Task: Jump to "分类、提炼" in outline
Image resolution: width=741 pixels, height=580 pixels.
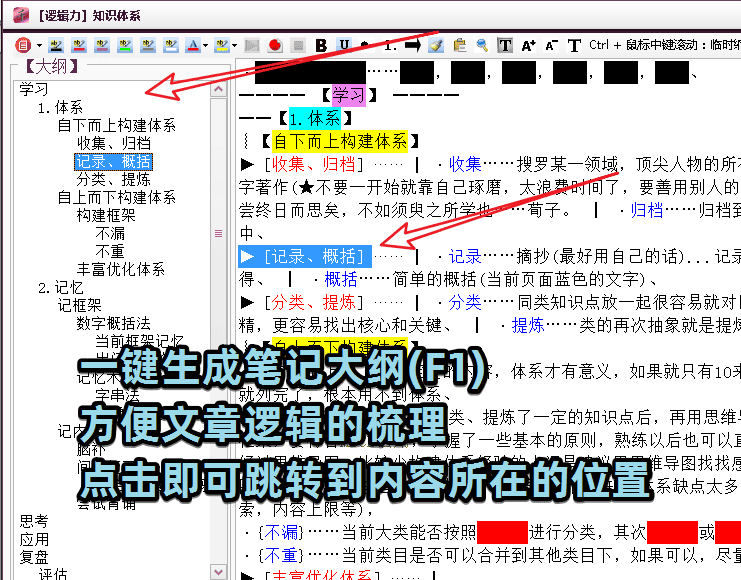Action: 113,179
